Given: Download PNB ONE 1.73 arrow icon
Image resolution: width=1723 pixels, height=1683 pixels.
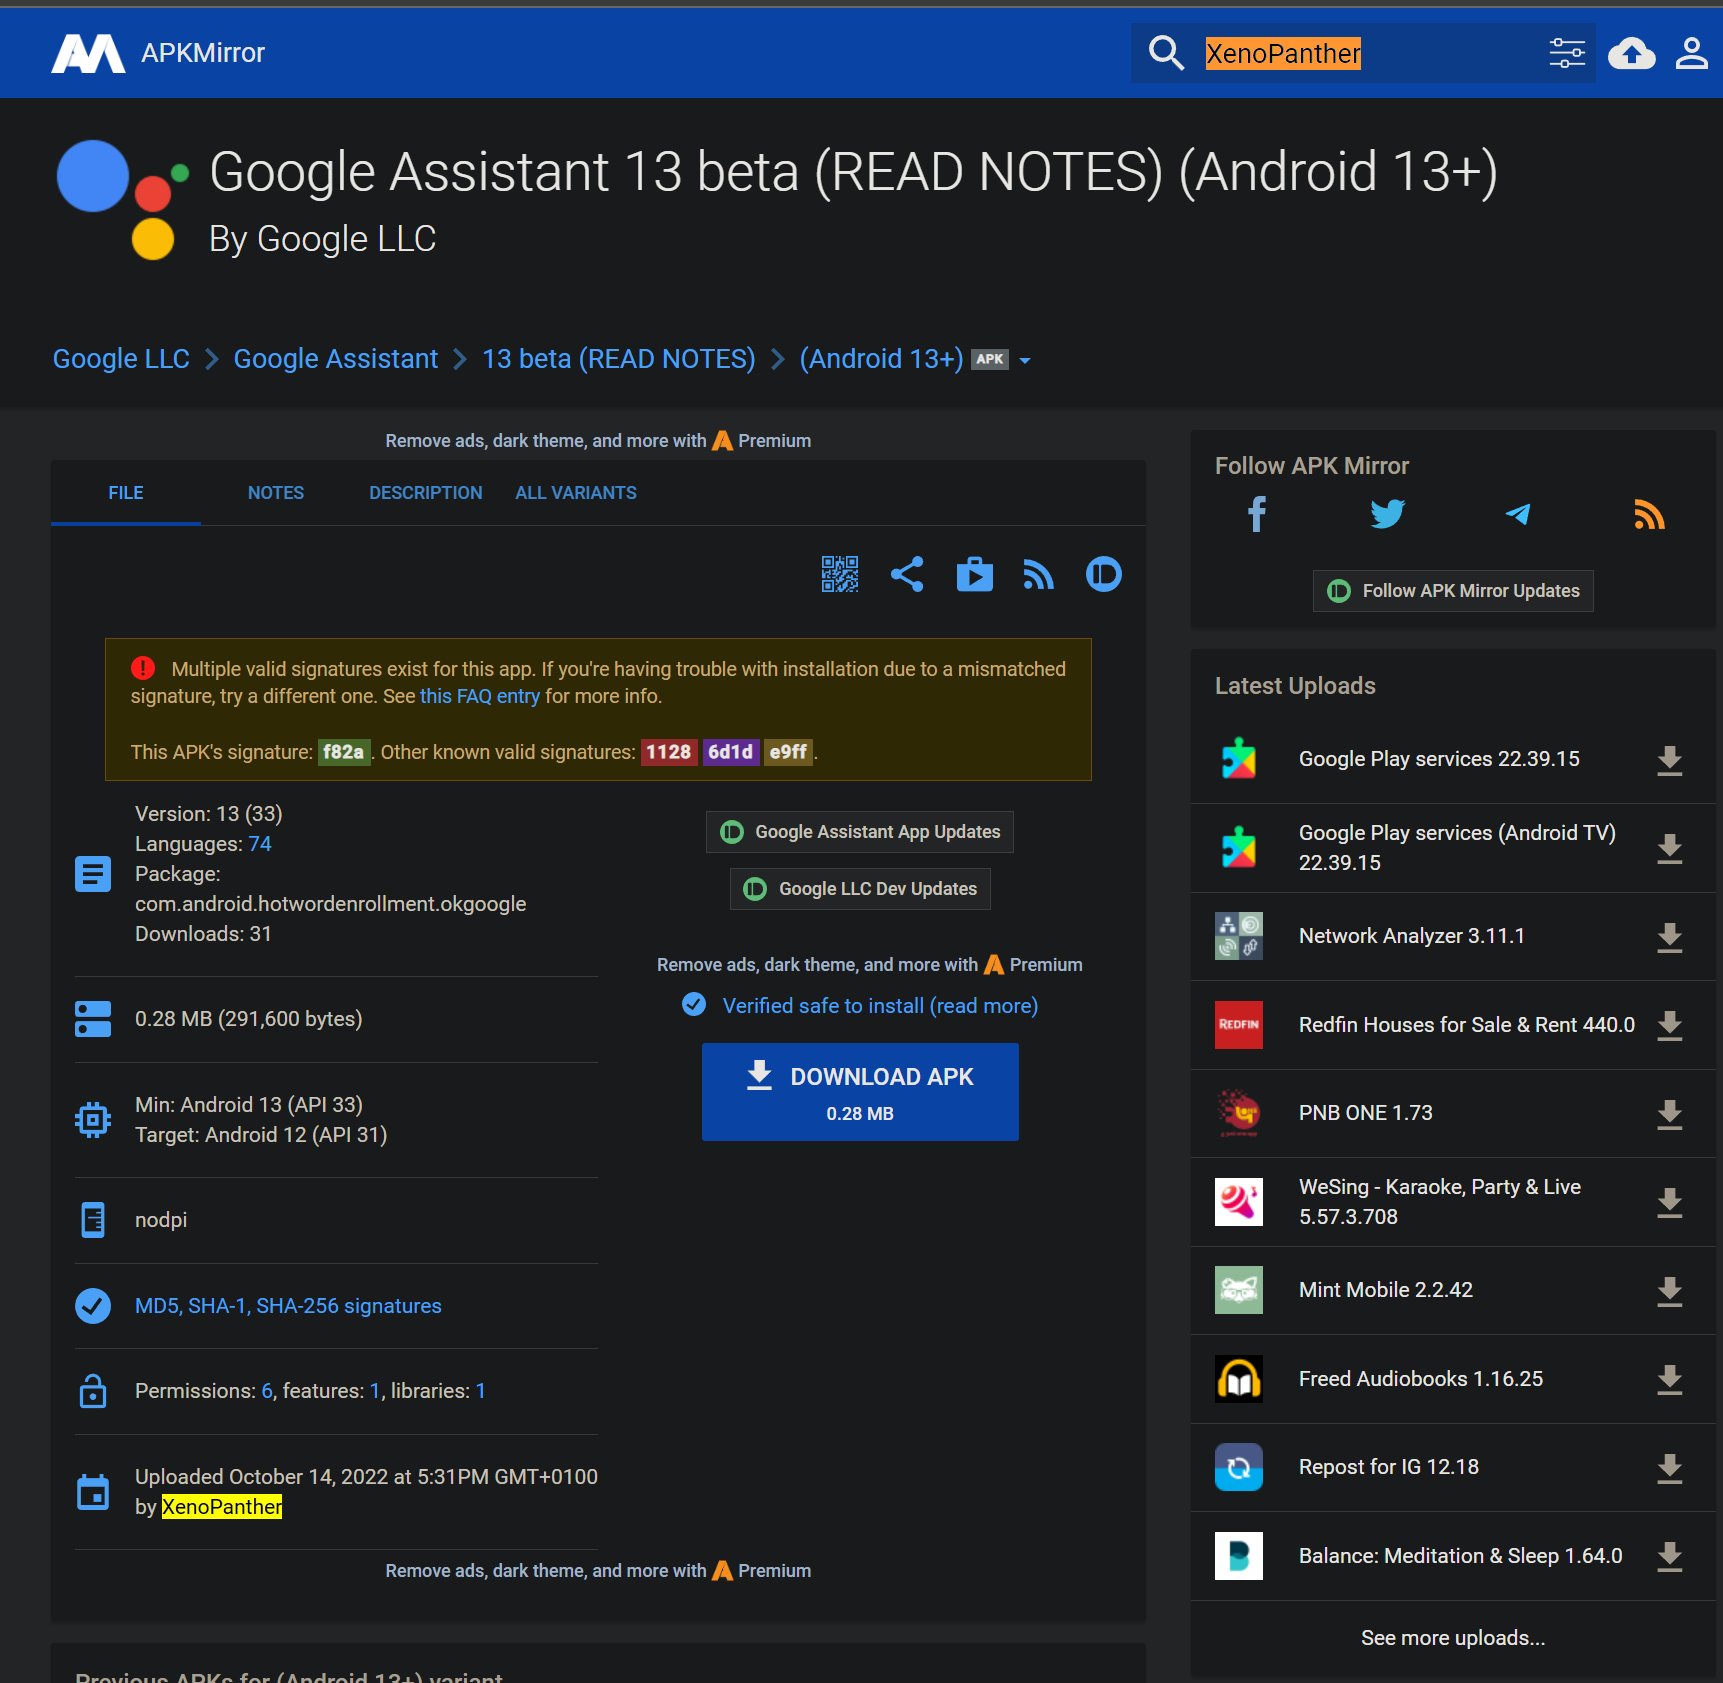Looking at the screenshot, I should click(1669, 1114).
